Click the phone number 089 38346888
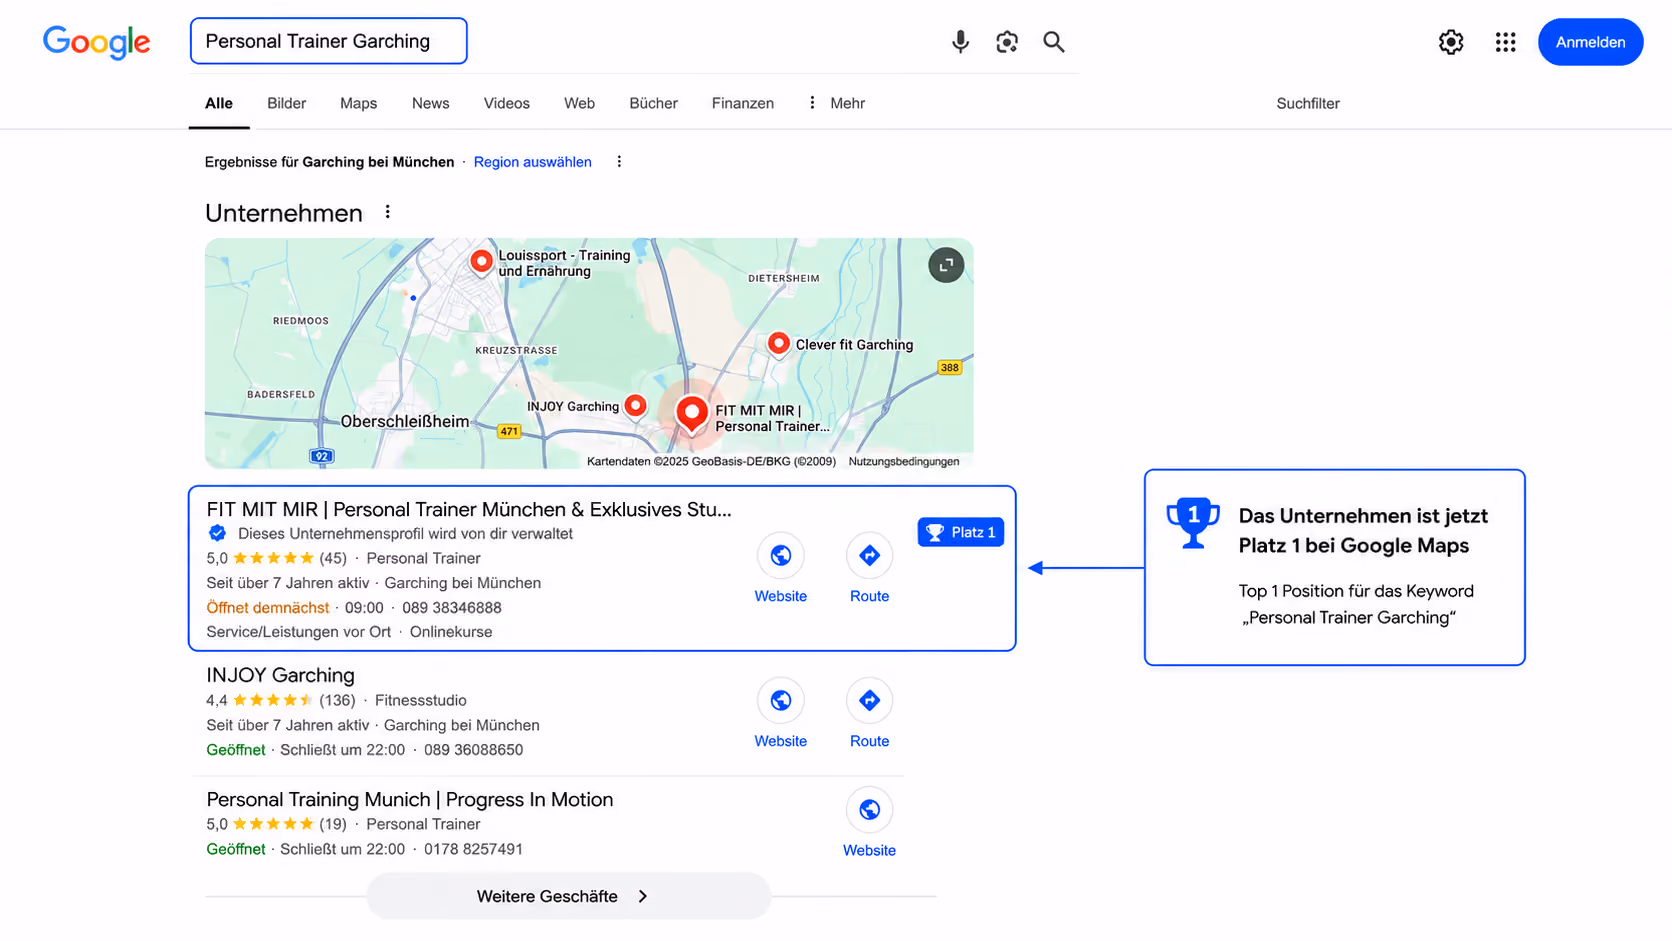This screenshot has height=941, width=1672. point(452,608)
